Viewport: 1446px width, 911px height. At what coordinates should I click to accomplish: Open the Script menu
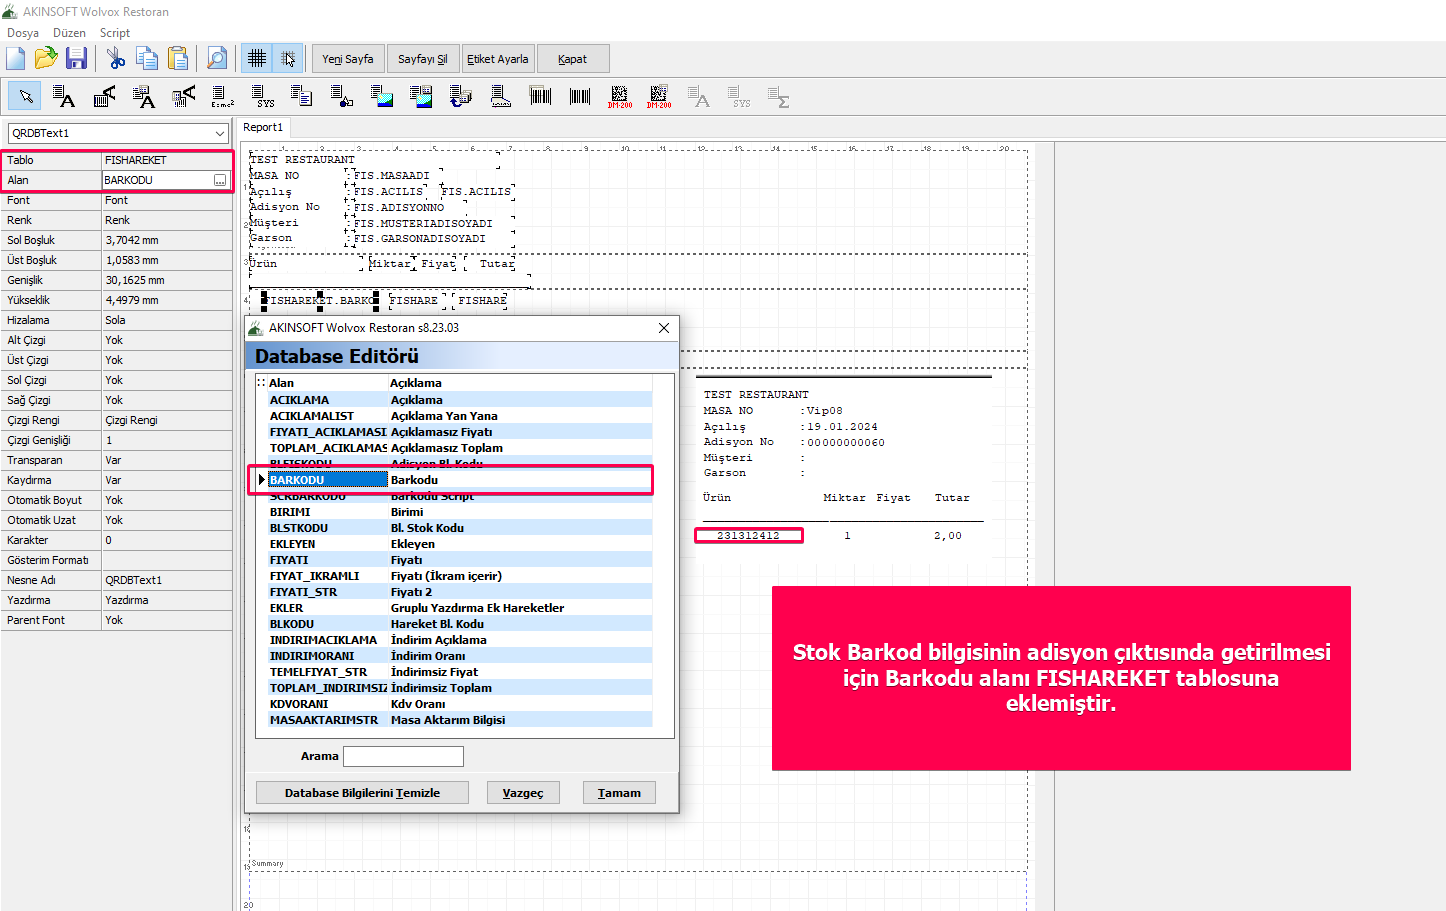pyautogui.click(x=115, y=33)
